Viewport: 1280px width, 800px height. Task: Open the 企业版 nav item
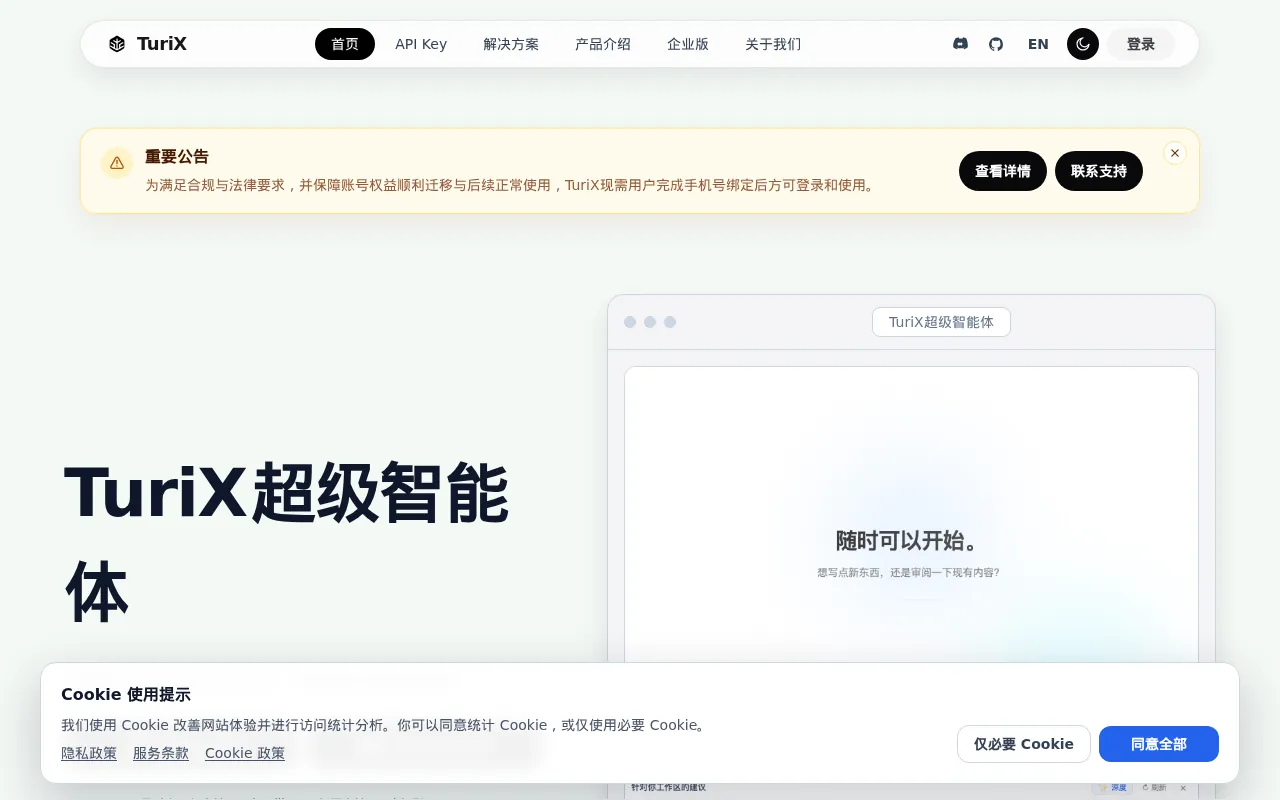pos(688,44)
